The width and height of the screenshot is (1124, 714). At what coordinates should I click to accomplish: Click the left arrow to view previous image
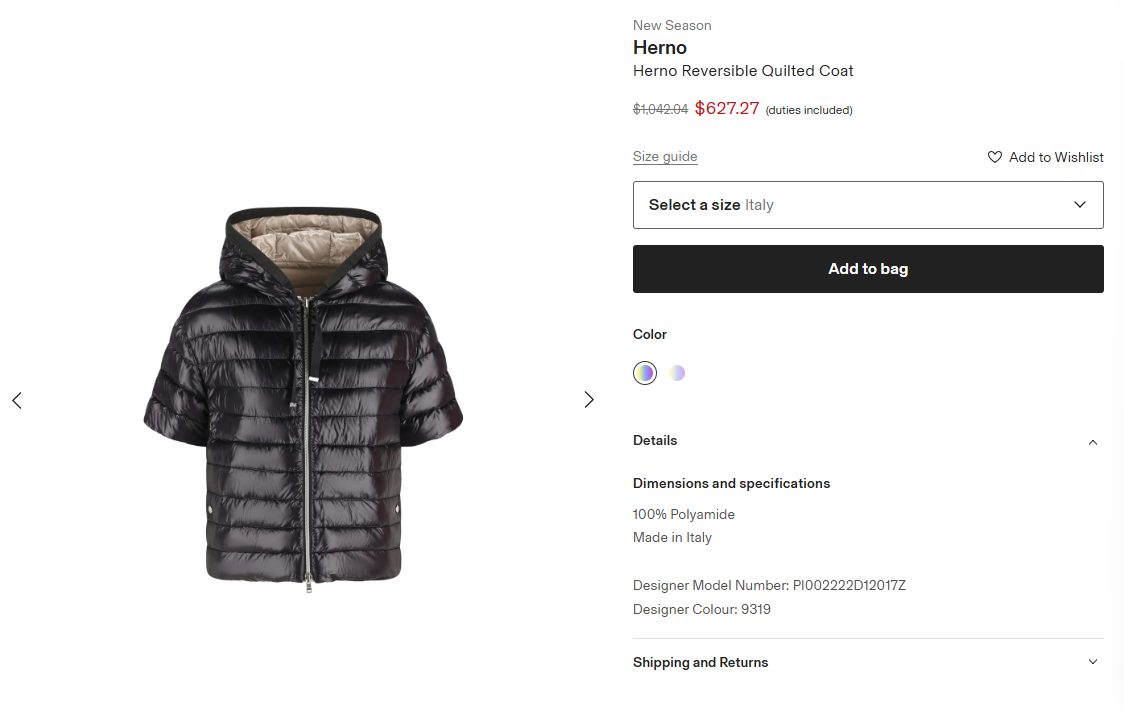pyautogui.click(x=16, y=399)
